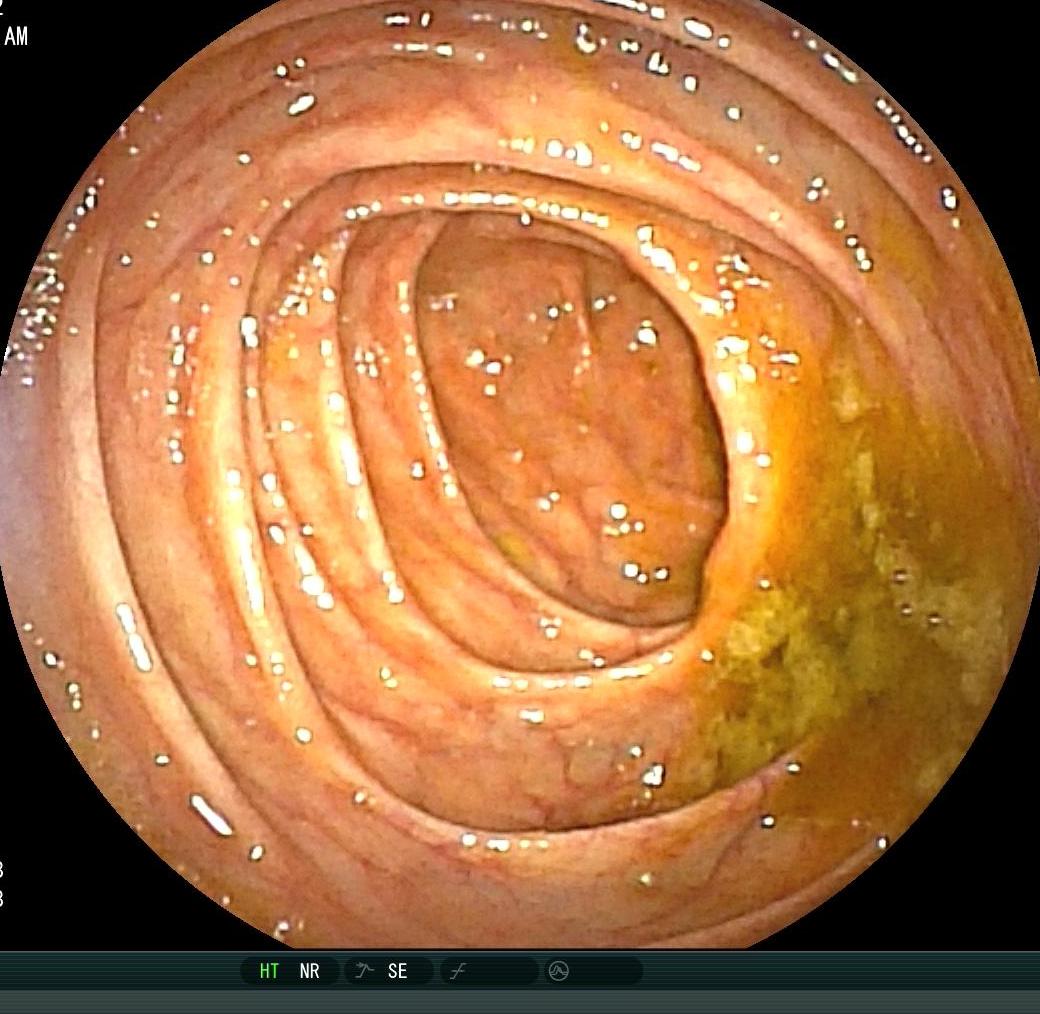Screen dimensions: 1040x1014
Task: Click the green HT indicator
Action: click(269, 971)
